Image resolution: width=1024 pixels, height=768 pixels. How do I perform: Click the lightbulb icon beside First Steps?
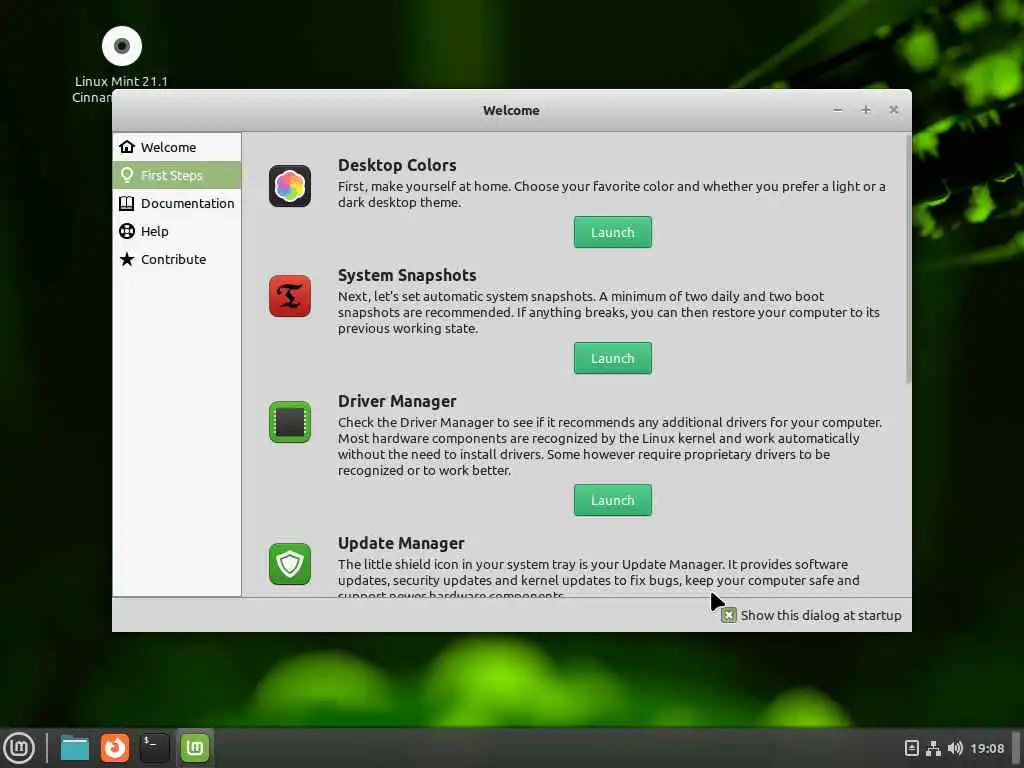point(127,175)
